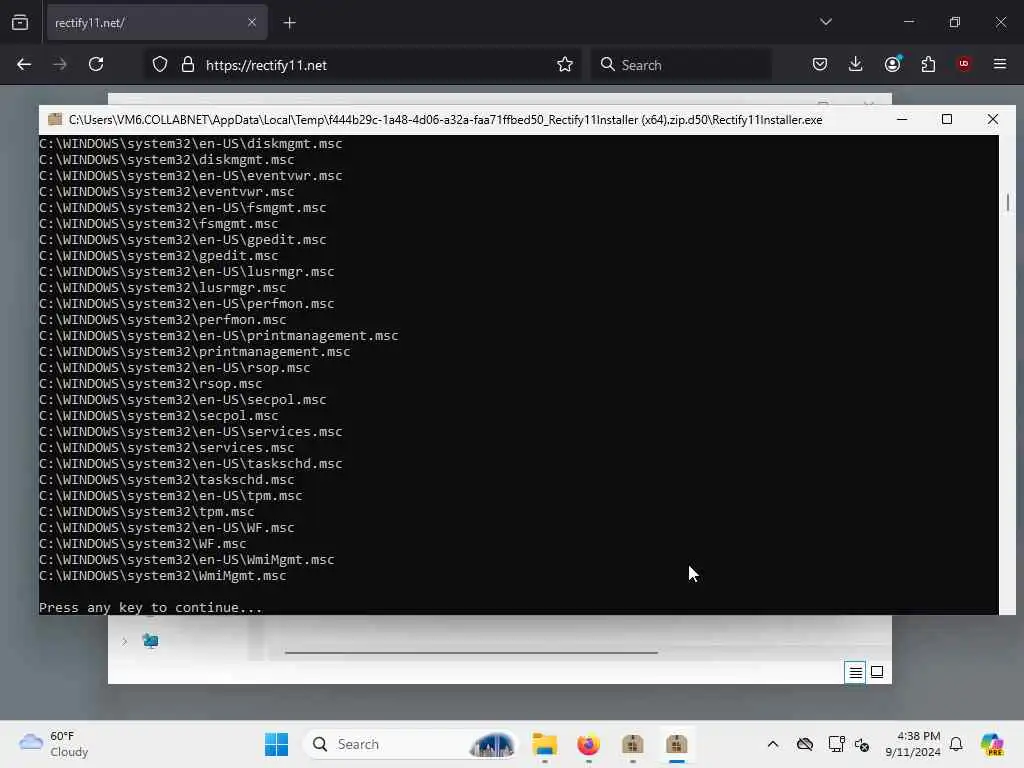Open the OneDrive tray icon
The width and height of the screenshot is (1024, 768).
point(805,744)
